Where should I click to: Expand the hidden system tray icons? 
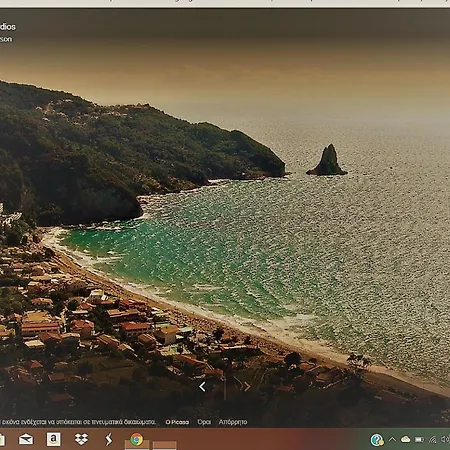point(392,439)
